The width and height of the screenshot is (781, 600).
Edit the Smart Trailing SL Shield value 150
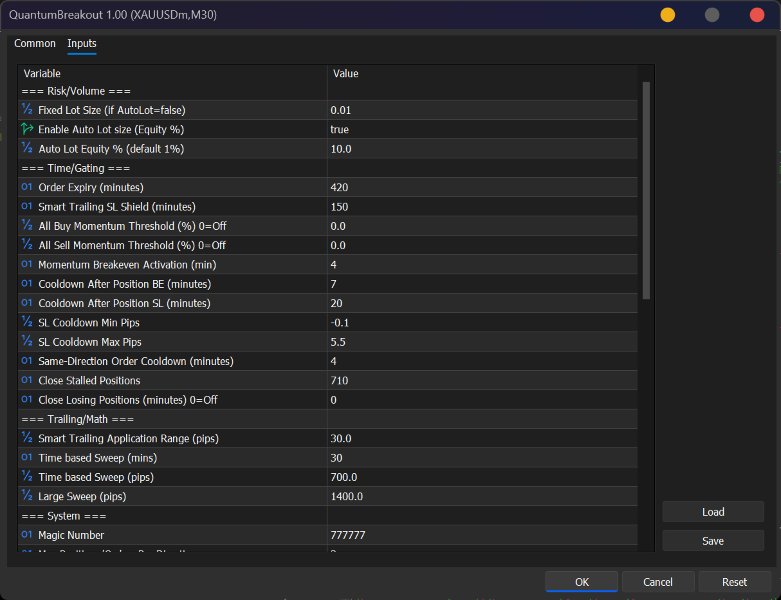click(x=482, y=207)
